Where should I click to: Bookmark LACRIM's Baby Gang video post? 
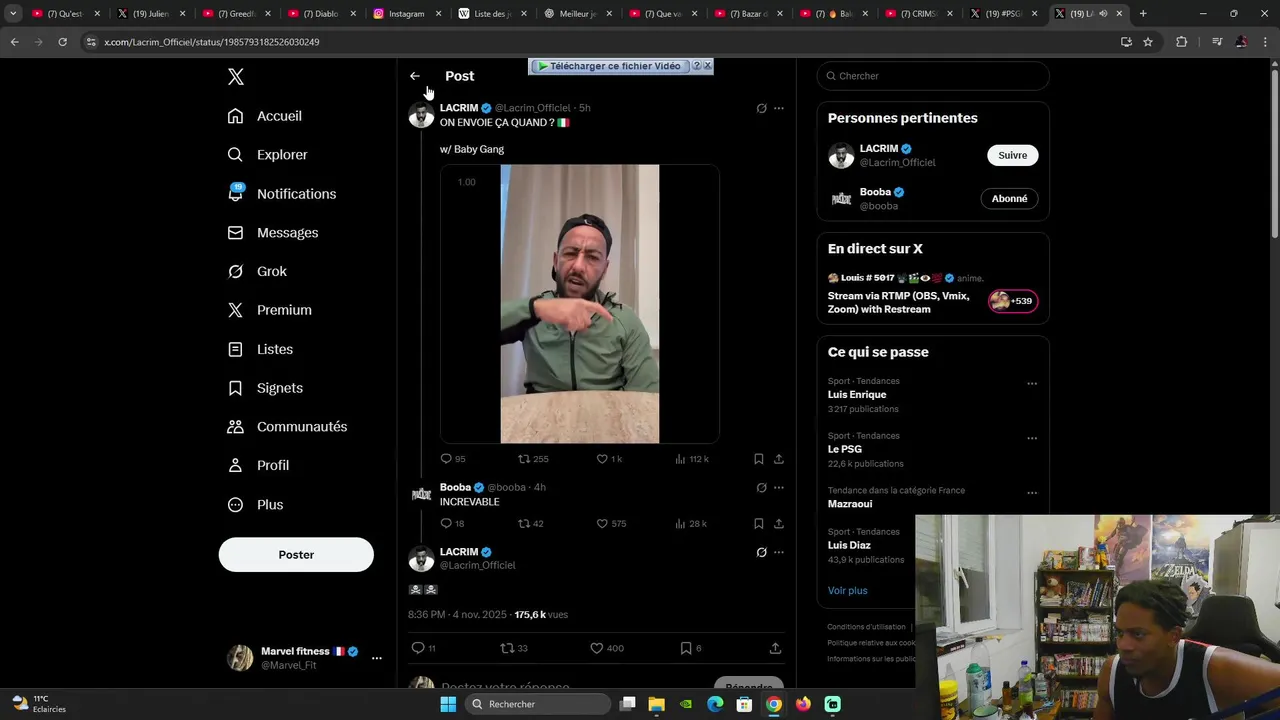(x=759, y=459)
